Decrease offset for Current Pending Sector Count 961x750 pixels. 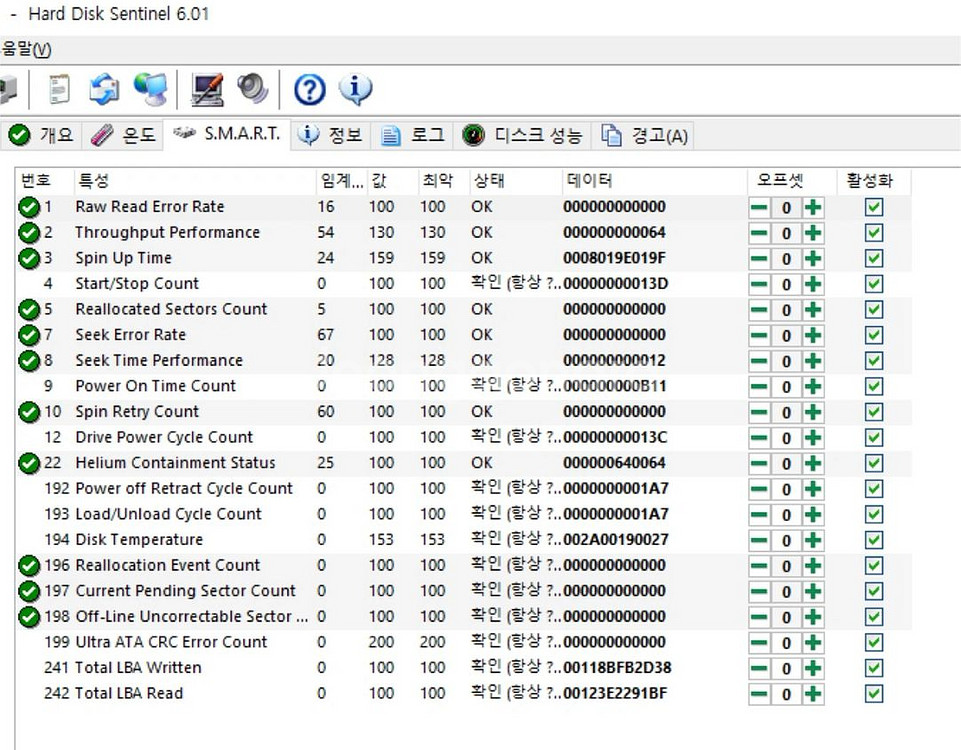click(x=759, y=592)
